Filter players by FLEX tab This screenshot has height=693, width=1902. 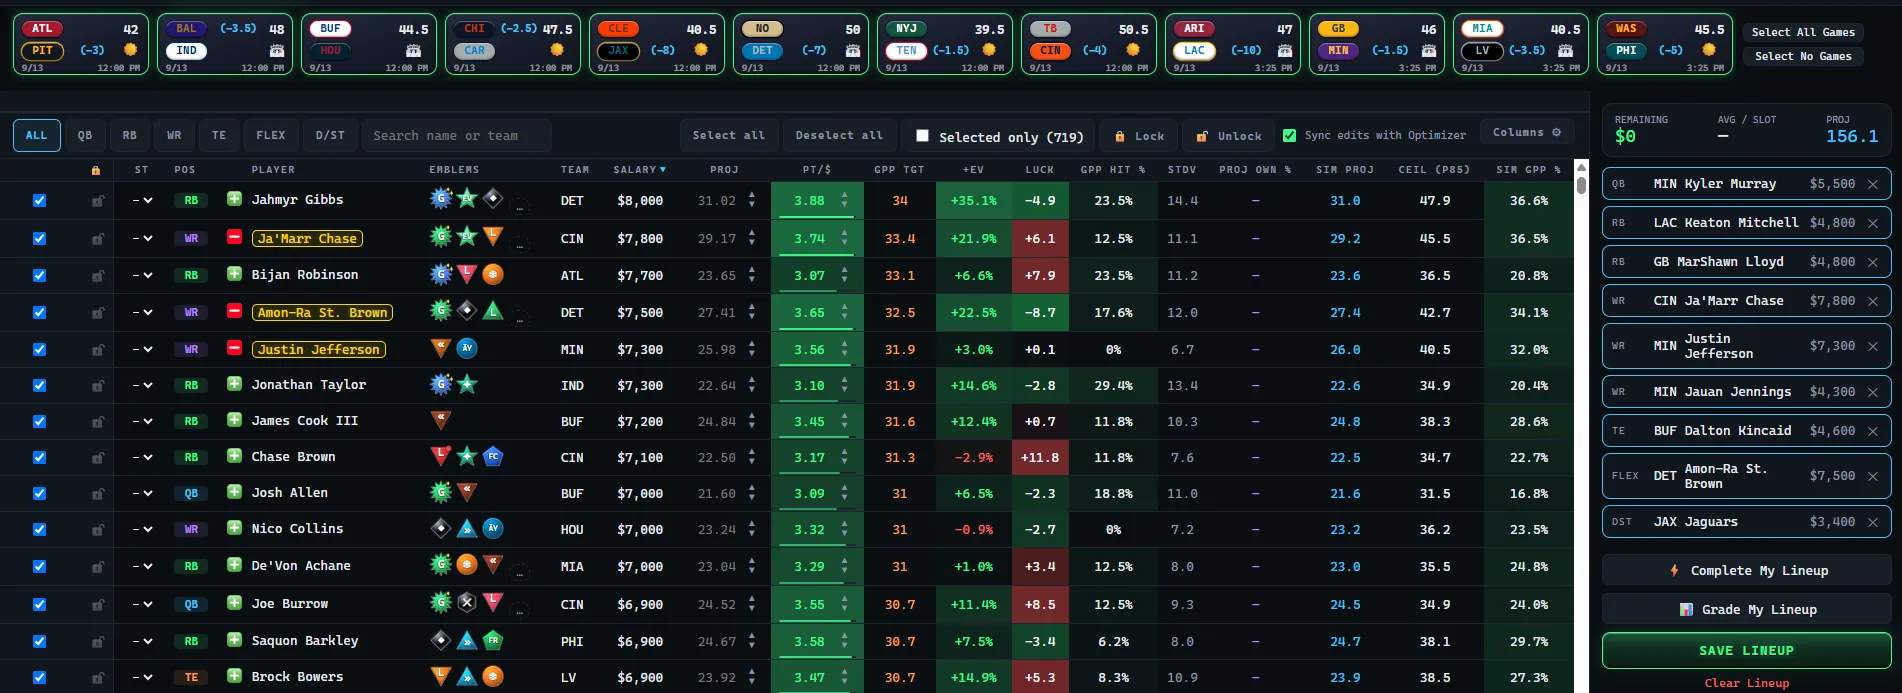click(x=271, y=135)
